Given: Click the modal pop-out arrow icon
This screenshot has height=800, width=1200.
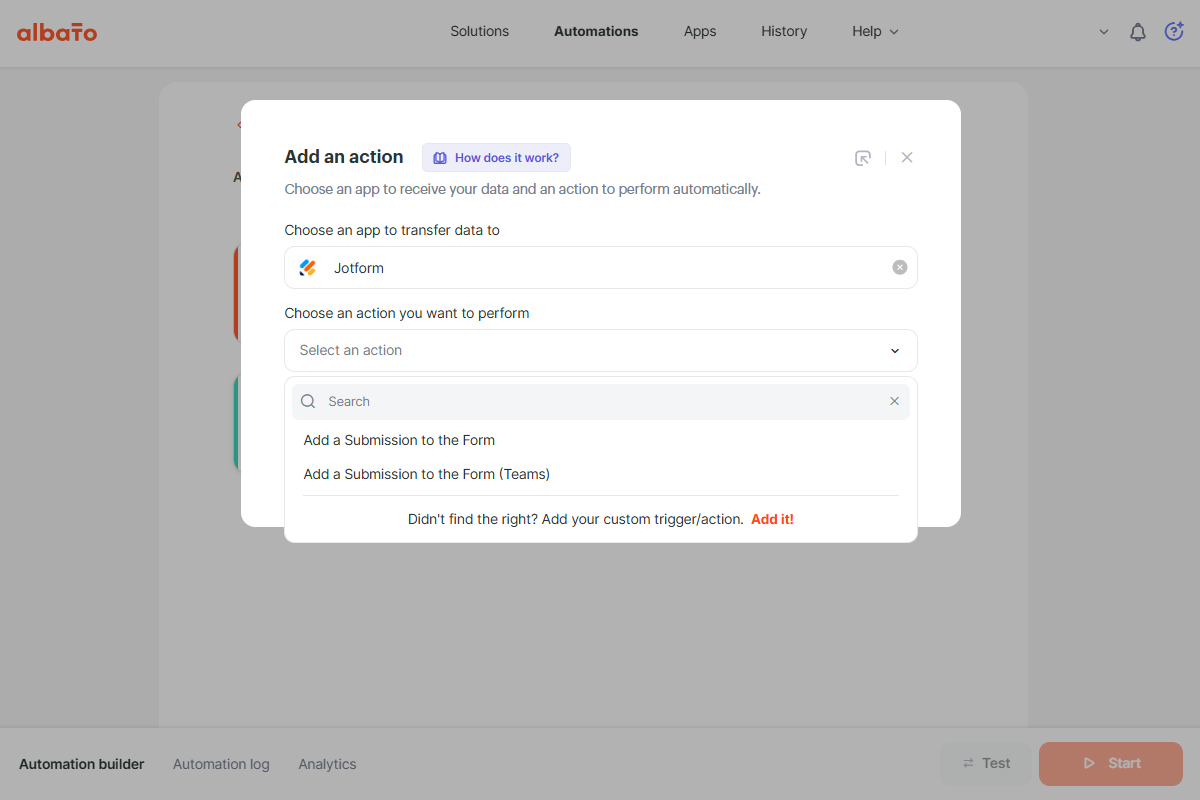Looking at the screenshot, I should click(863, 158).
